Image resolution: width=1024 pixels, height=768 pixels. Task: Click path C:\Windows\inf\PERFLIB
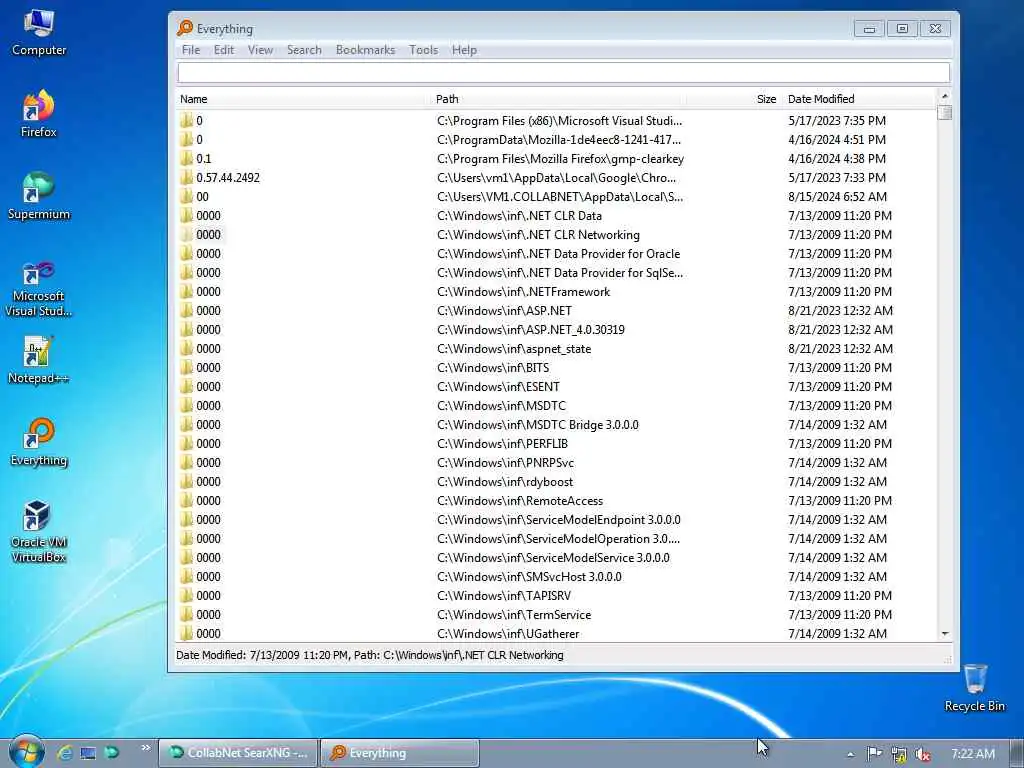[502, 443]
